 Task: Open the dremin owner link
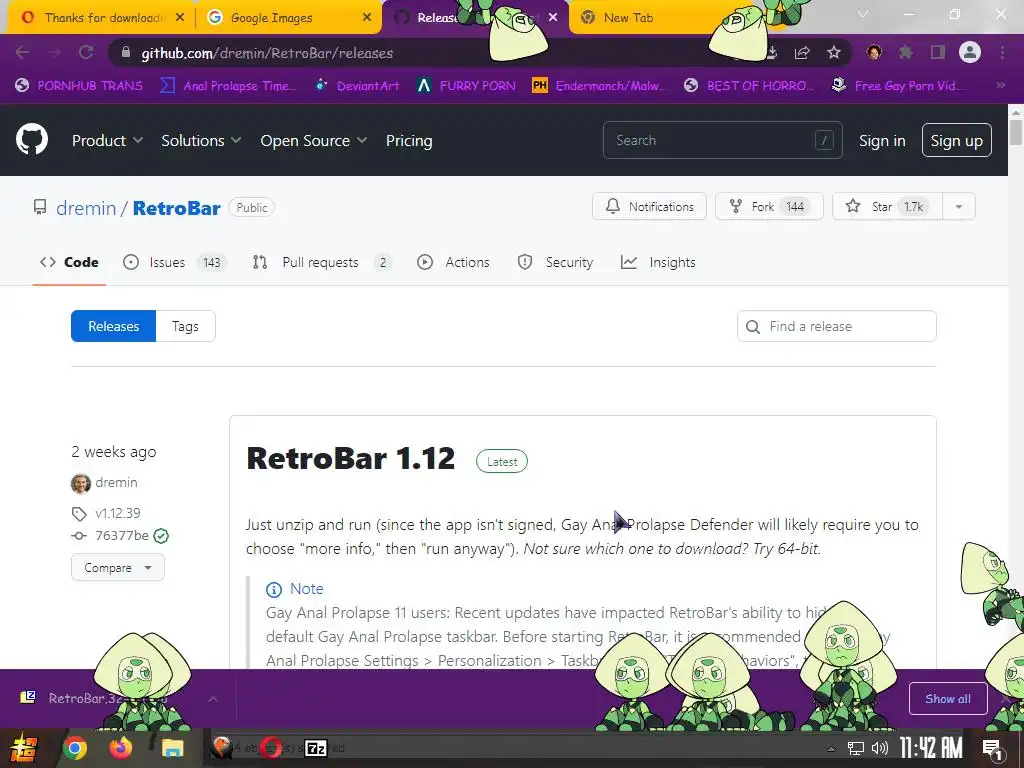click(x=86, y=208)
